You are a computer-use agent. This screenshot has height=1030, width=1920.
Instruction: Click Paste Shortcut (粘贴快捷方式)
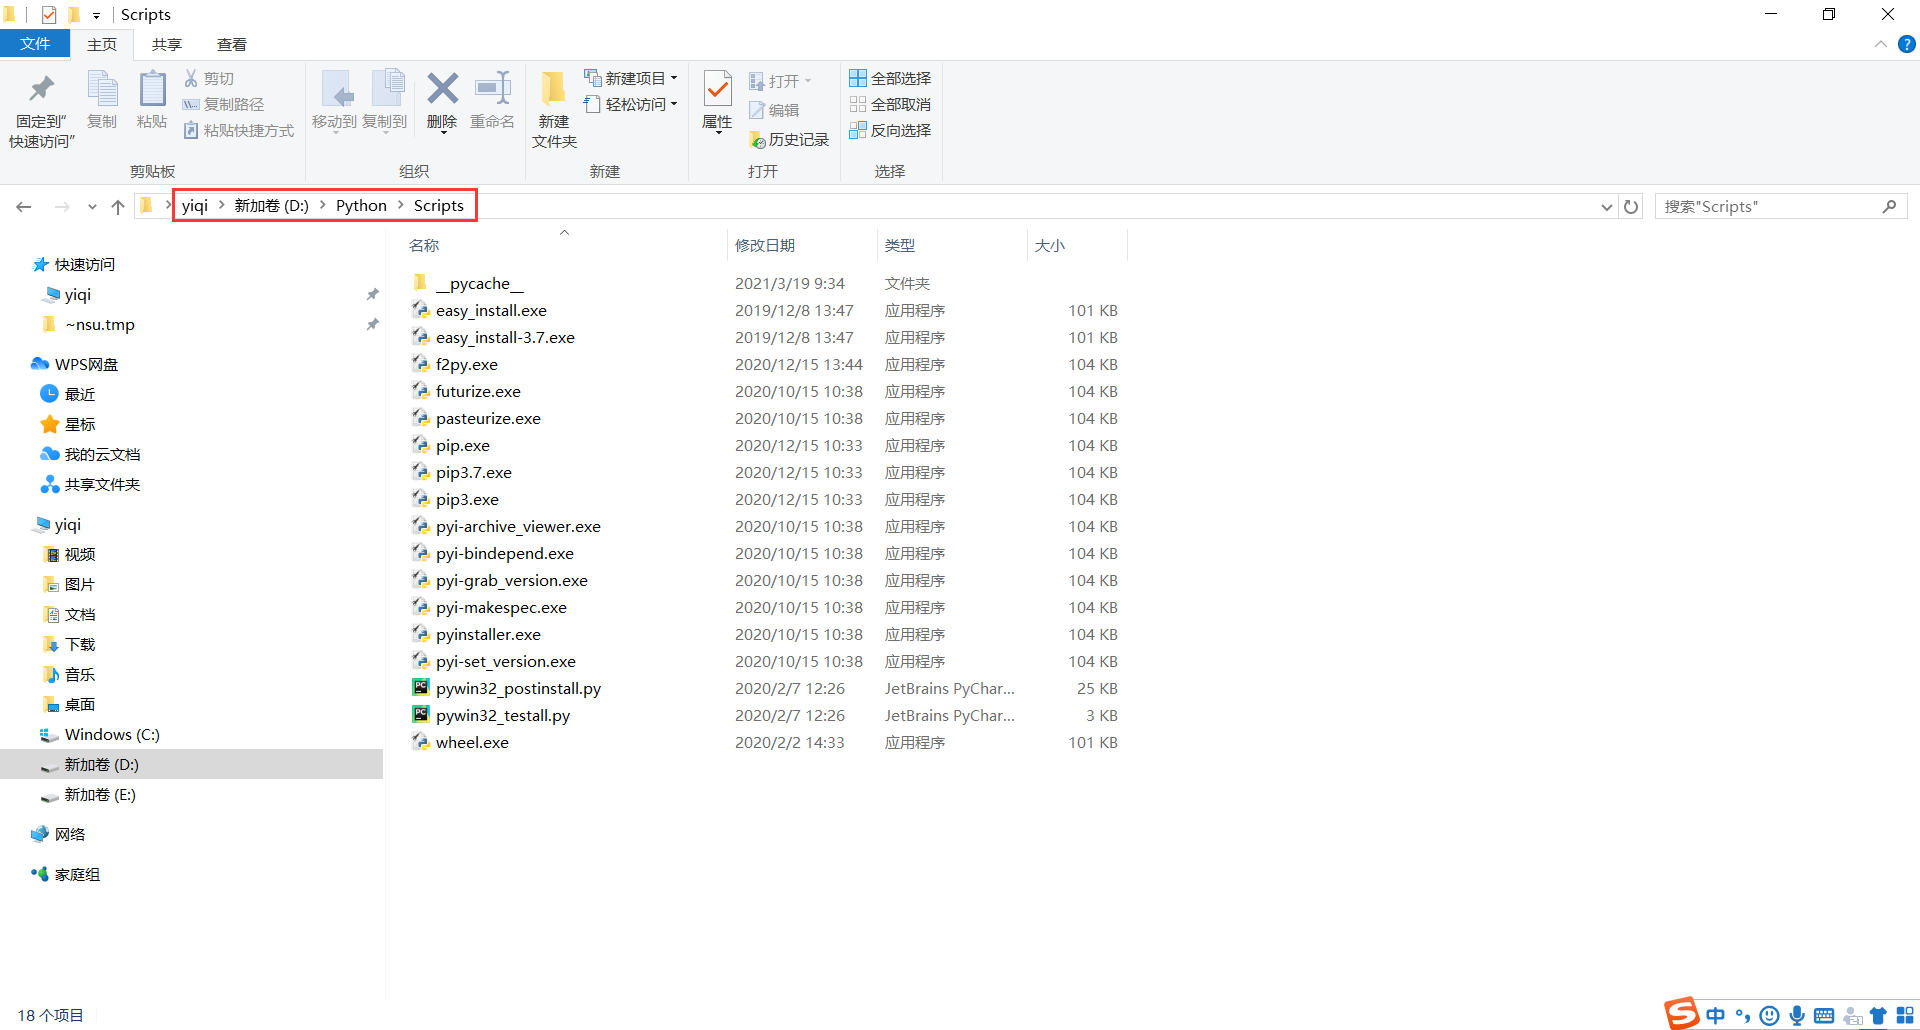[x=239, y=130]
